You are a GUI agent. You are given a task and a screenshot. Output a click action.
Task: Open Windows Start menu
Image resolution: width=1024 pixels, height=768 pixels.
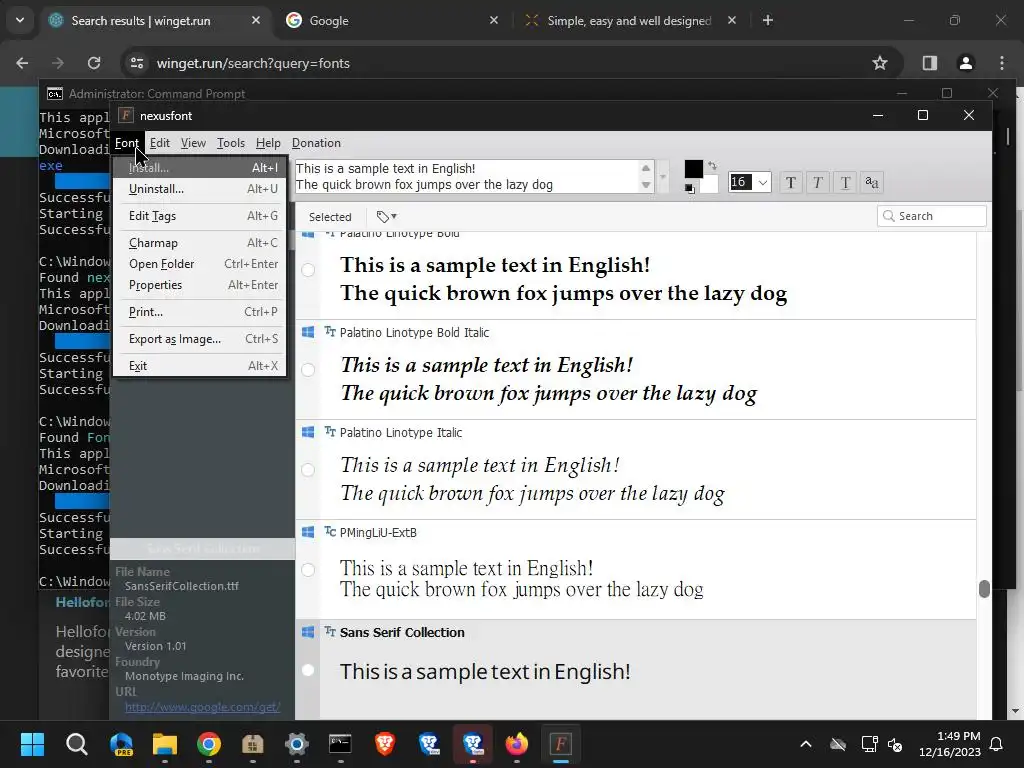click(32, 744)
